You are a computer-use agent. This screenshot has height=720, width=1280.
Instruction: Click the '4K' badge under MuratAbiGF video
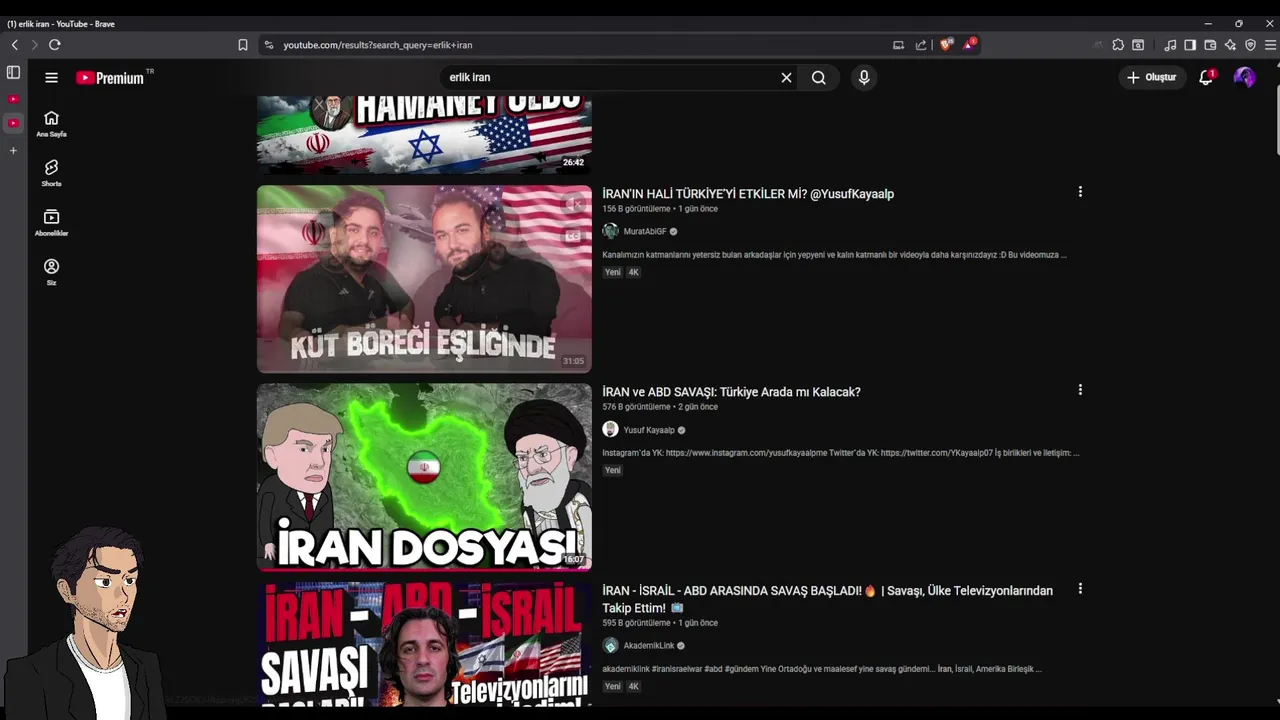[x=633, y=272]
